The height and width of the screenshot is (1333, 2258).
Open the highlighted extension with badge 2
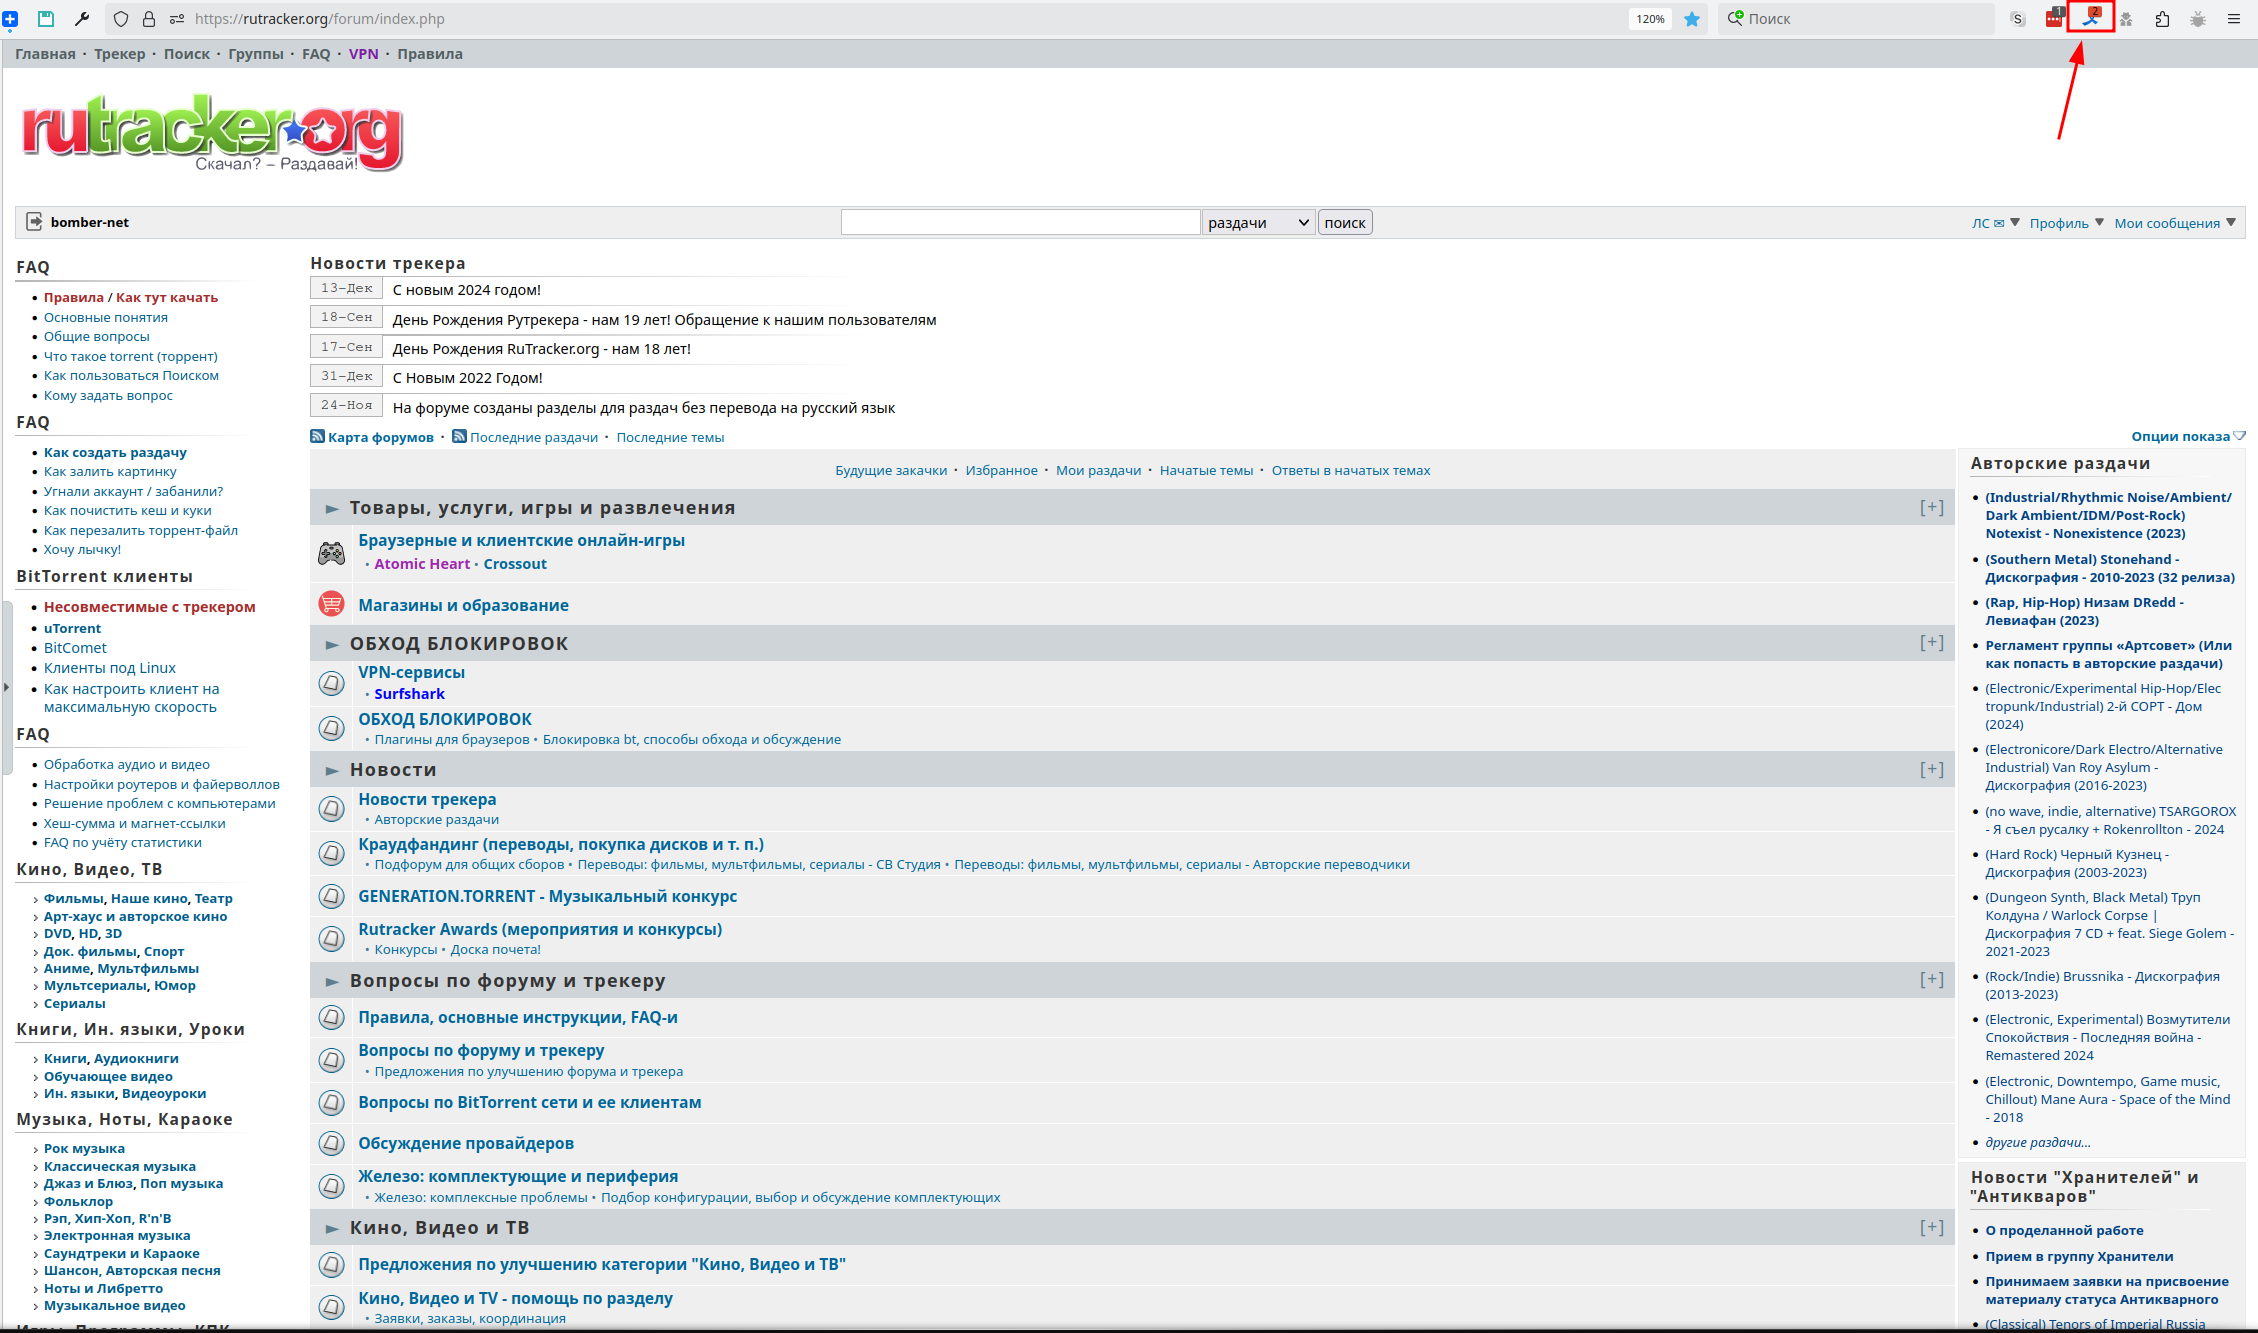tap(2090, 18)
